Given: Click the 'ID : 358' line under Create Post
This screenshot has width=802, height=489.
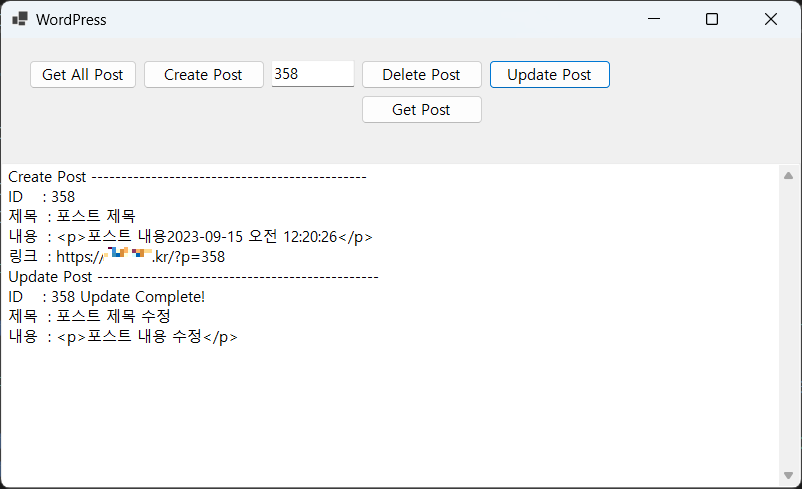Looking at the screenshot, I should tap(41, 197).
